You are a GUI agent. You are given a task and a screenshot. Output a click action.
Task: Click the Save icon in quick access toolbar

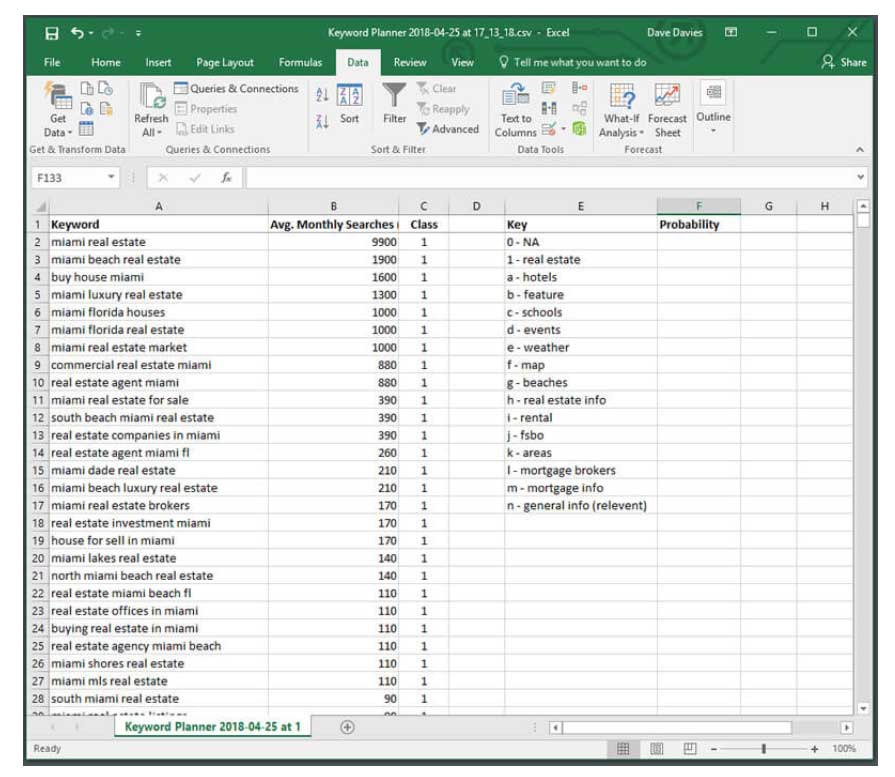pyautogui.click(x=52, y=33)
